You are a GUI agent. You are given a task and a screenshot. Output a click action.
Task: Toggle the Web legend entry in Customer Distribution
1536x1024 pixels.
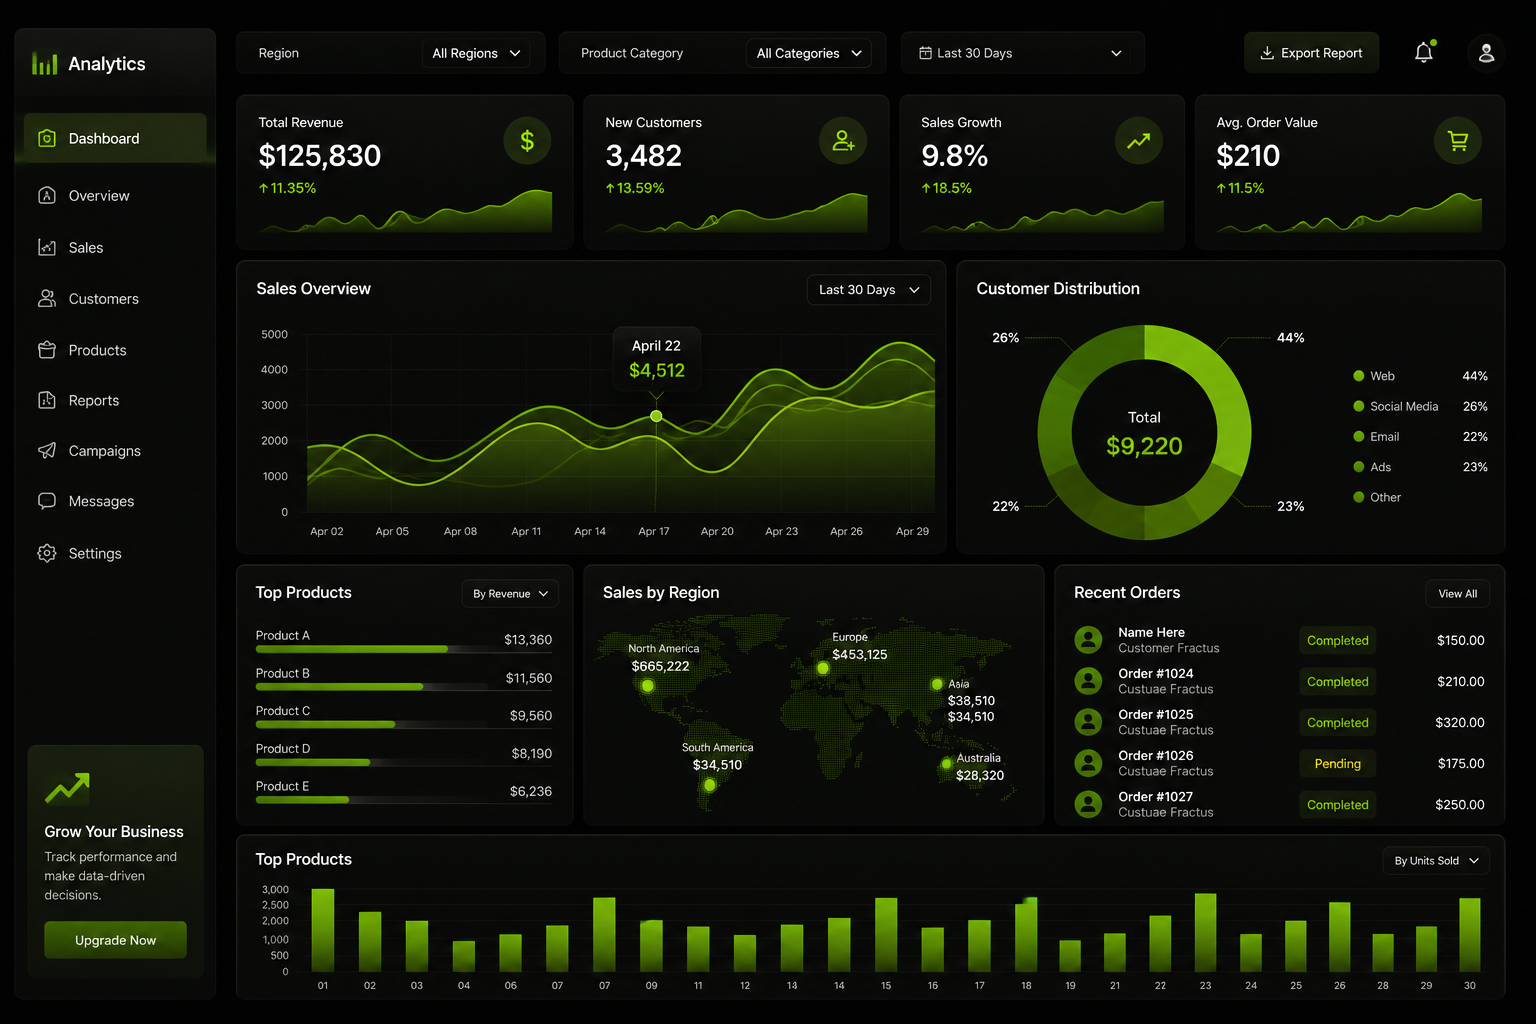coord(1420,376)
